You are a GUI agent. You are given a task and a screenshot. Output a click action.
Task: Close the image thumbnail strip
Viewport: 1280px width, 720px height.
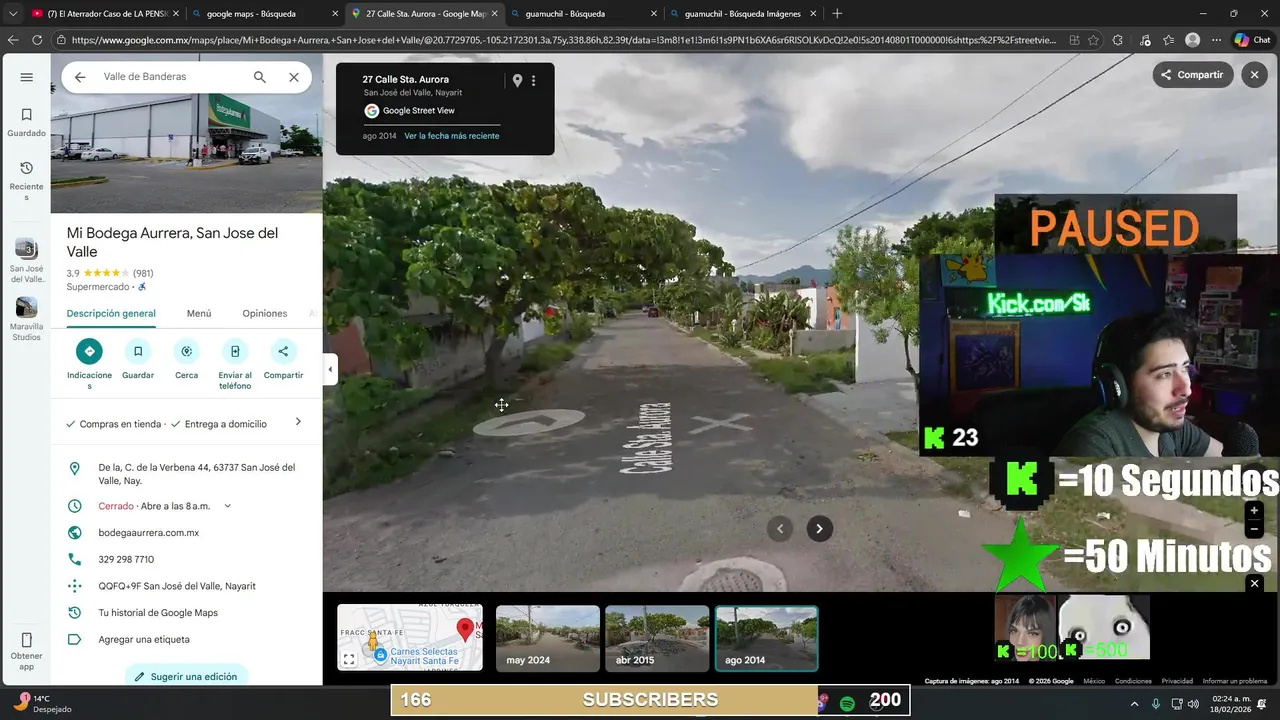(x=1254, y=583)
